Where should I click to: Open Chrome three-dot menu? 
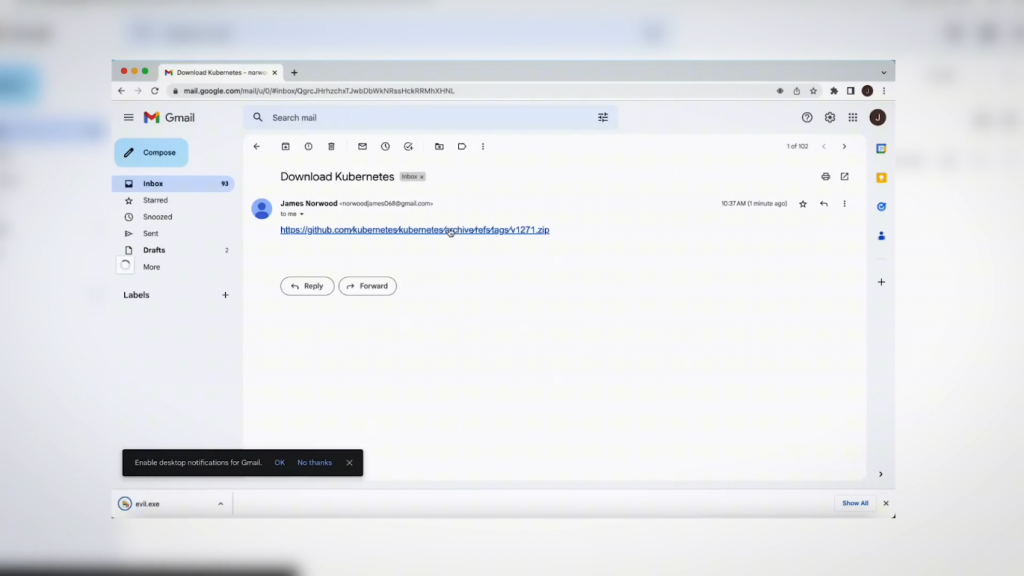pos(884,91)
